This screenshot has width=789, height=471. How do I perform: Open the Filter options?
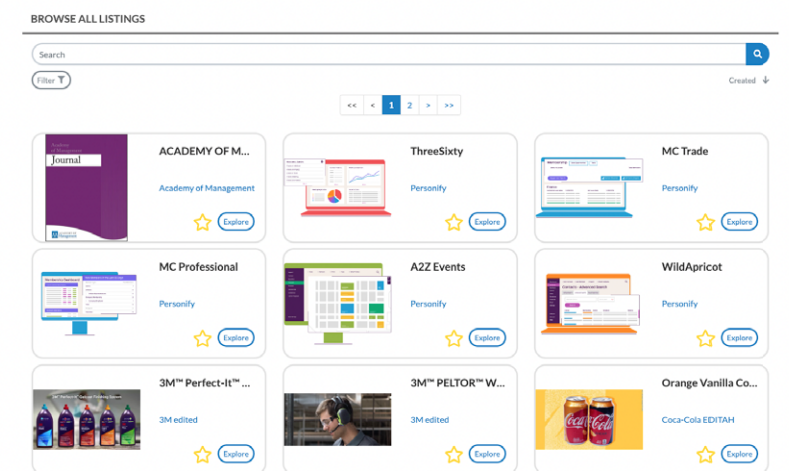click(51, 80)
